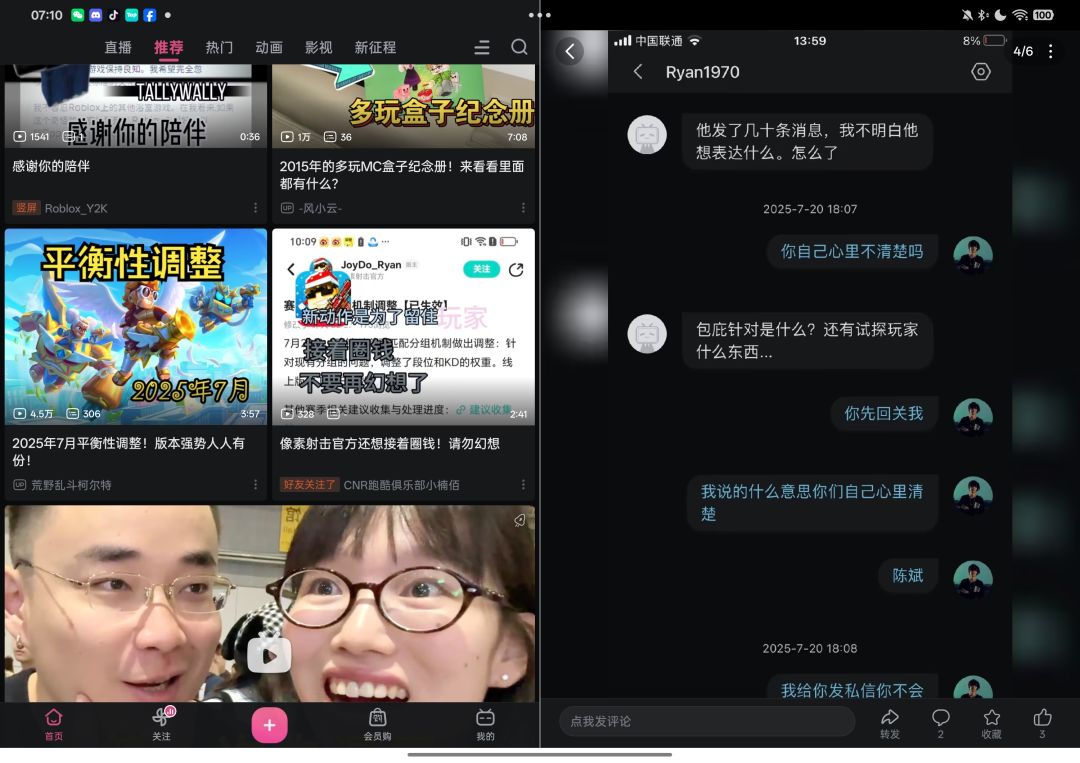
Task: Open the 多玩盒子纪念册 video thumbnail
Action: pyautogui.click(x=404, y=106)
